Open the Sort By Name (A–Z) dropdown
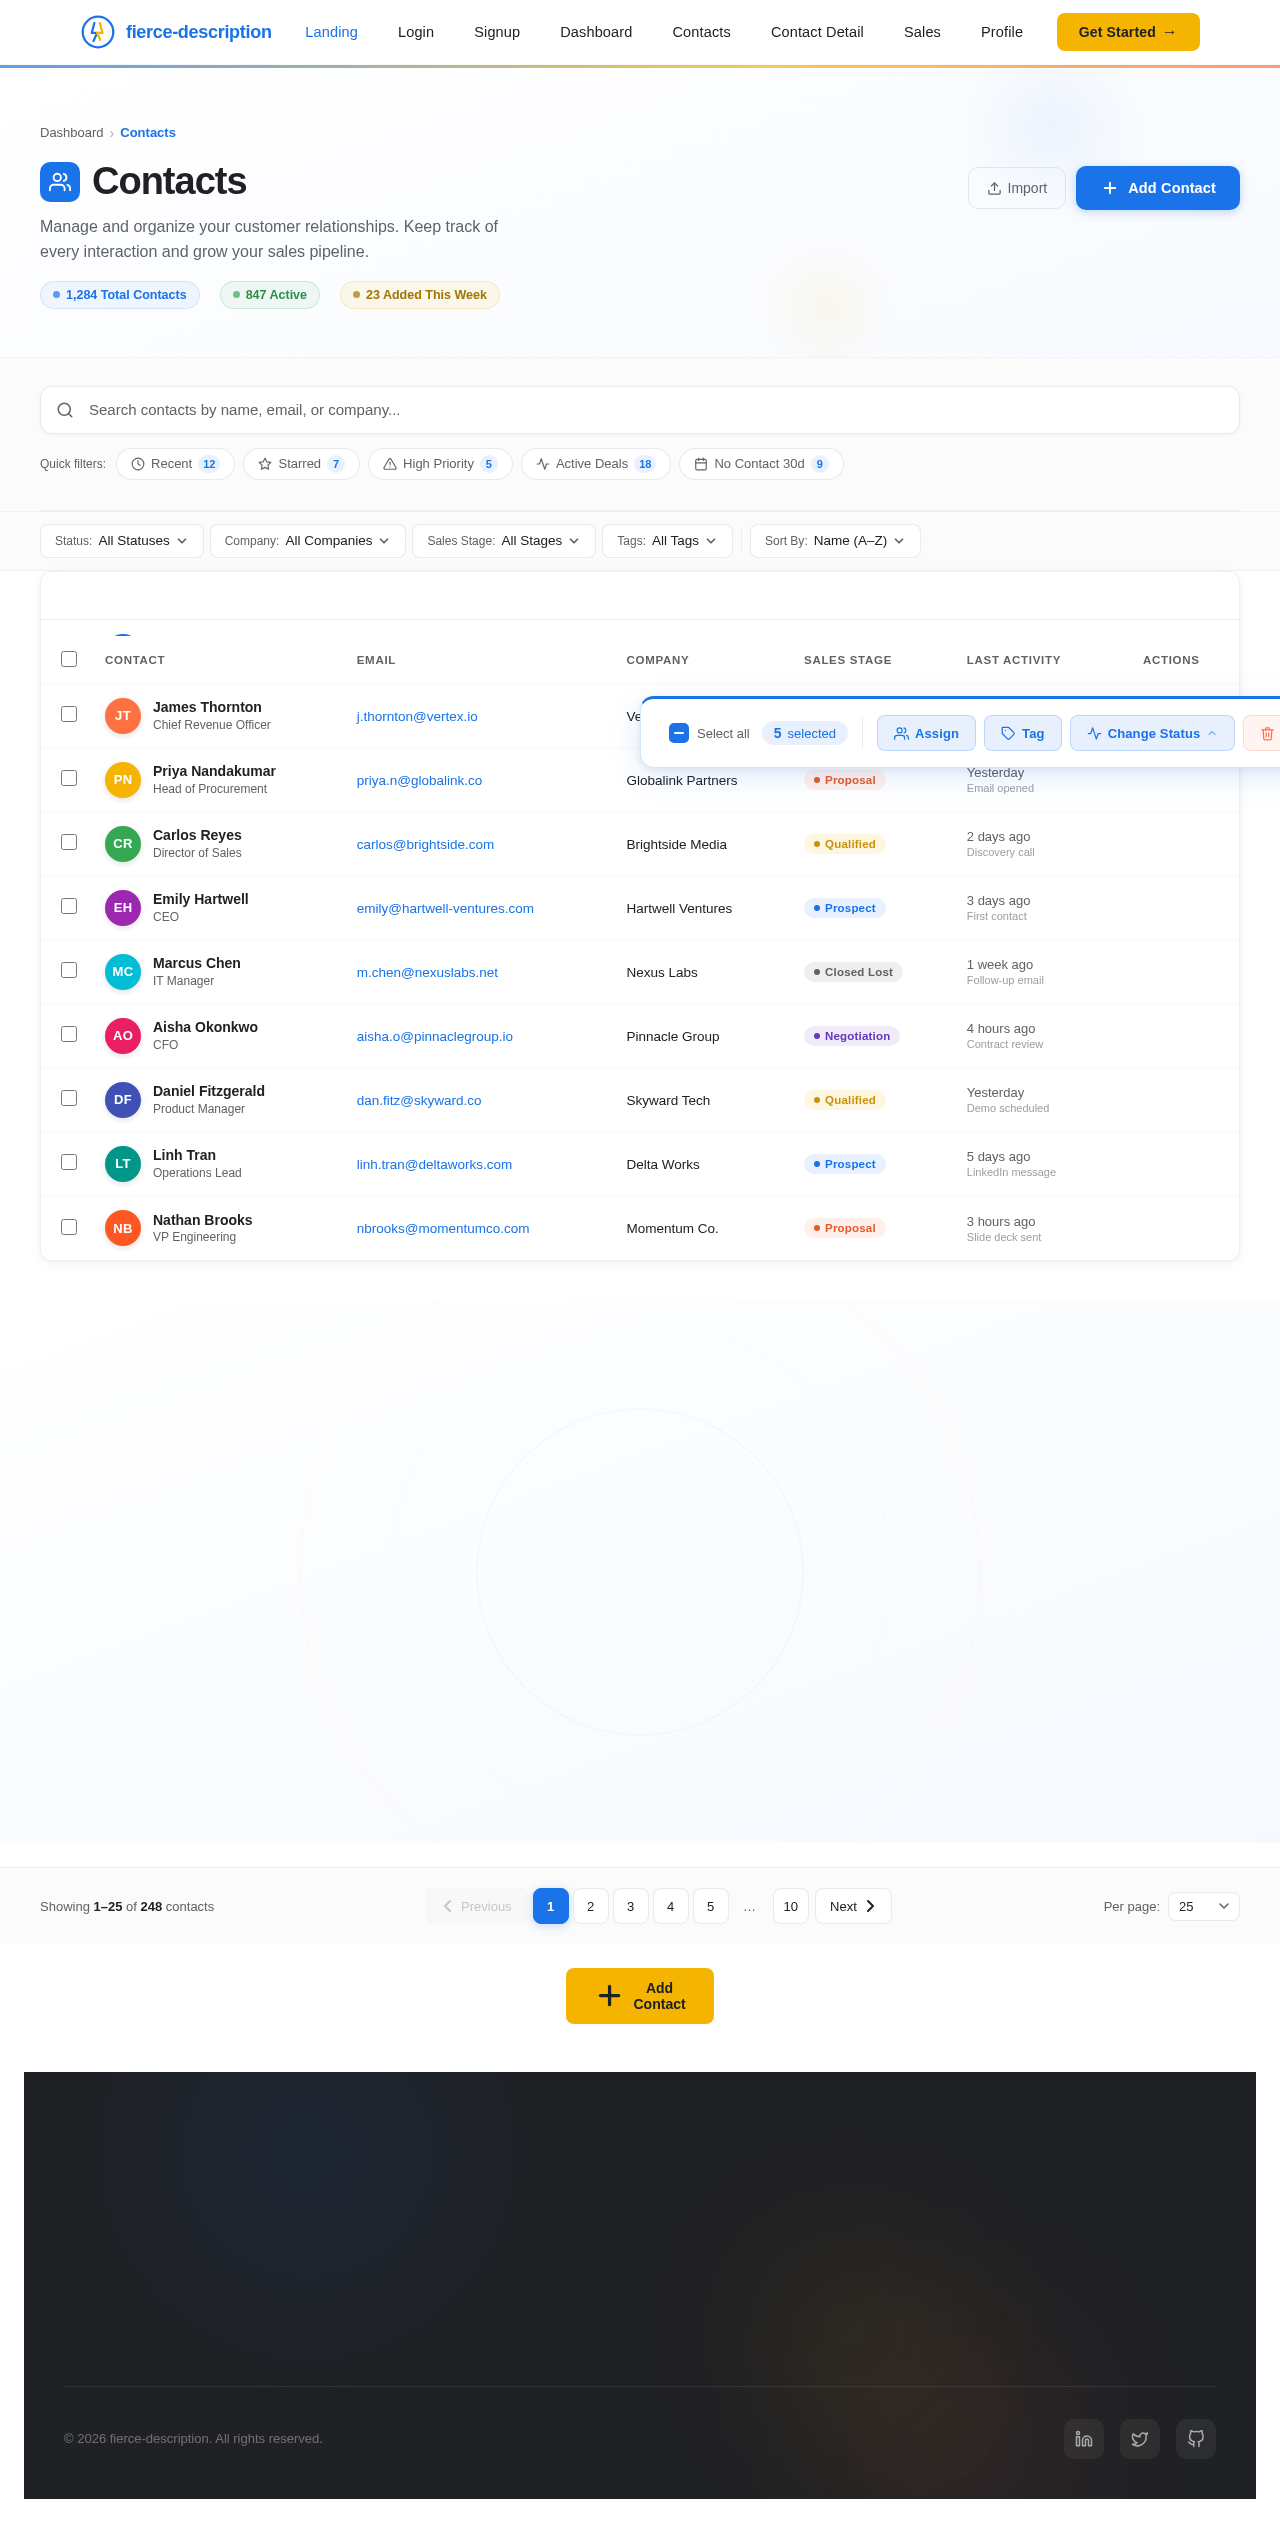 coord(835,541)
